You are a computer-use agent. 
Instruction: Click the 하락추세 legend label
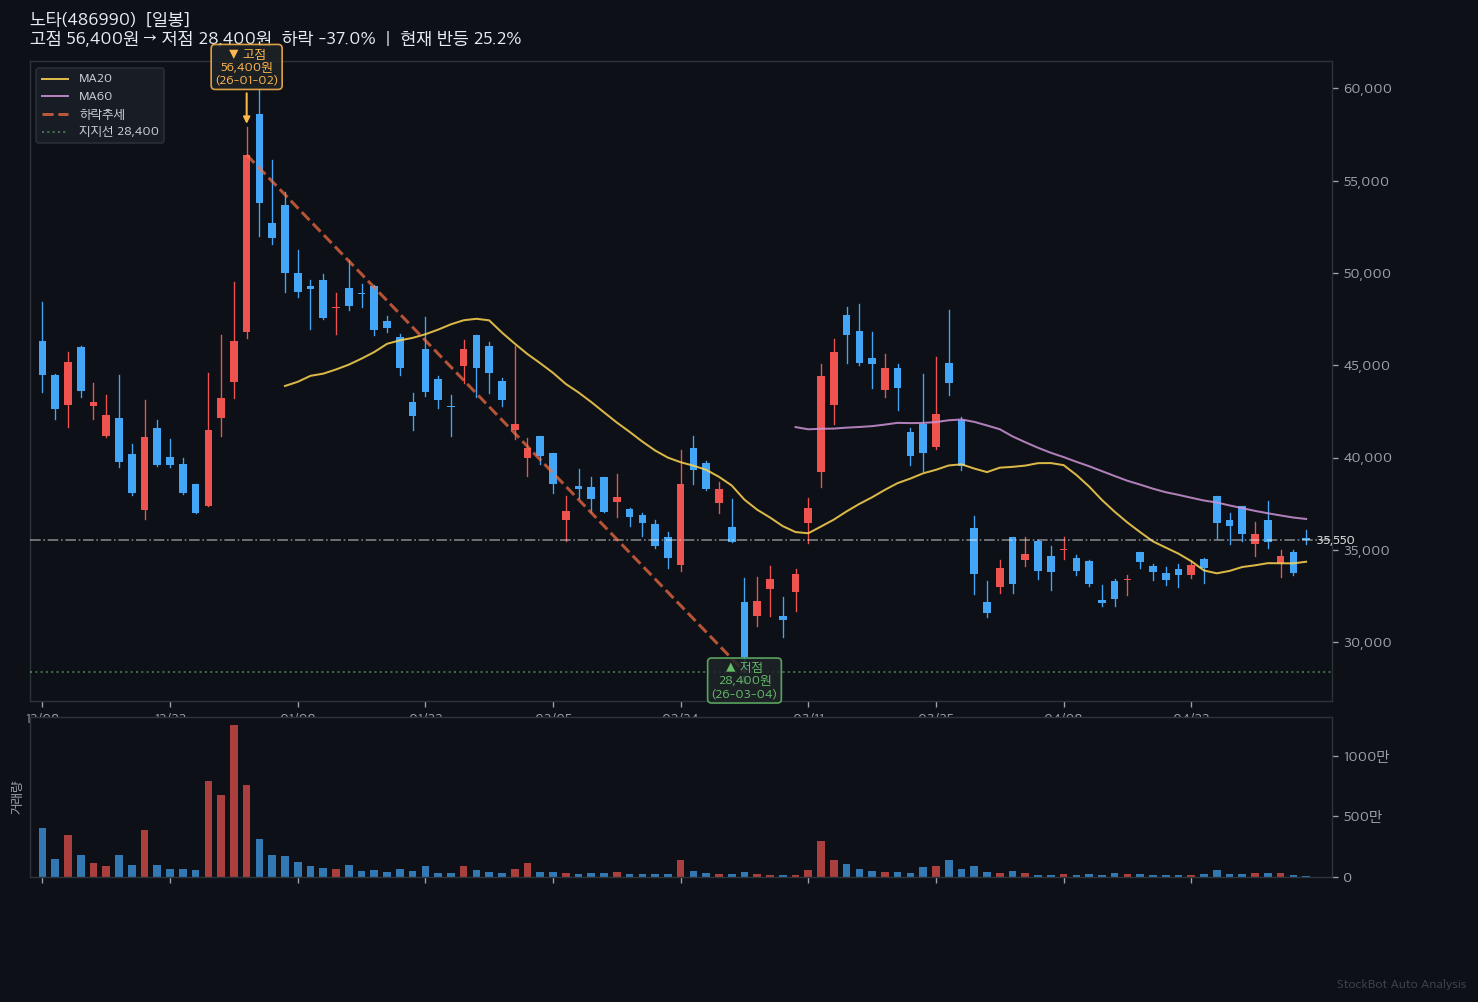coord(102,114)
